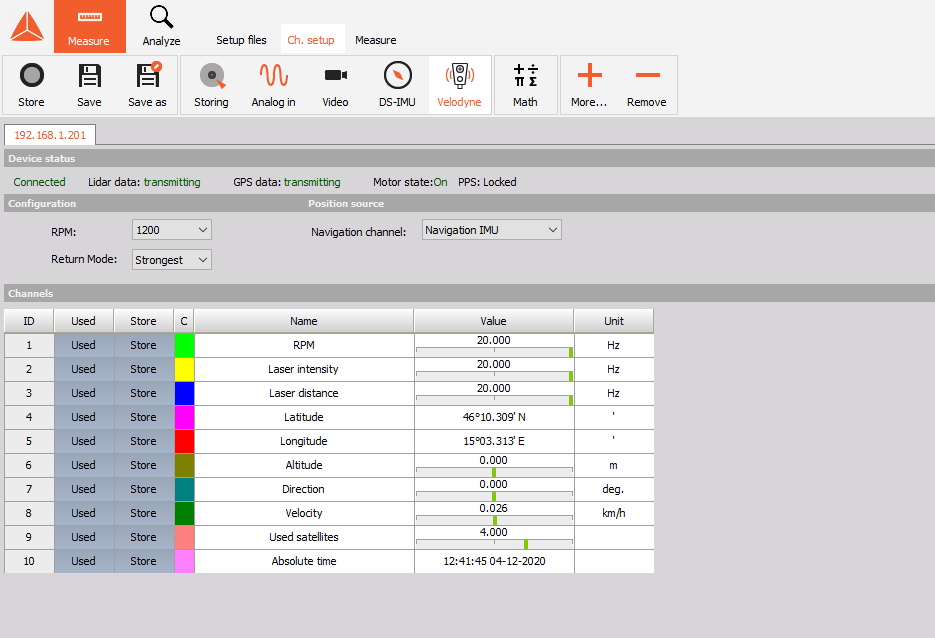Click the dark green Velocity color swatch

[x=184, y=513]
